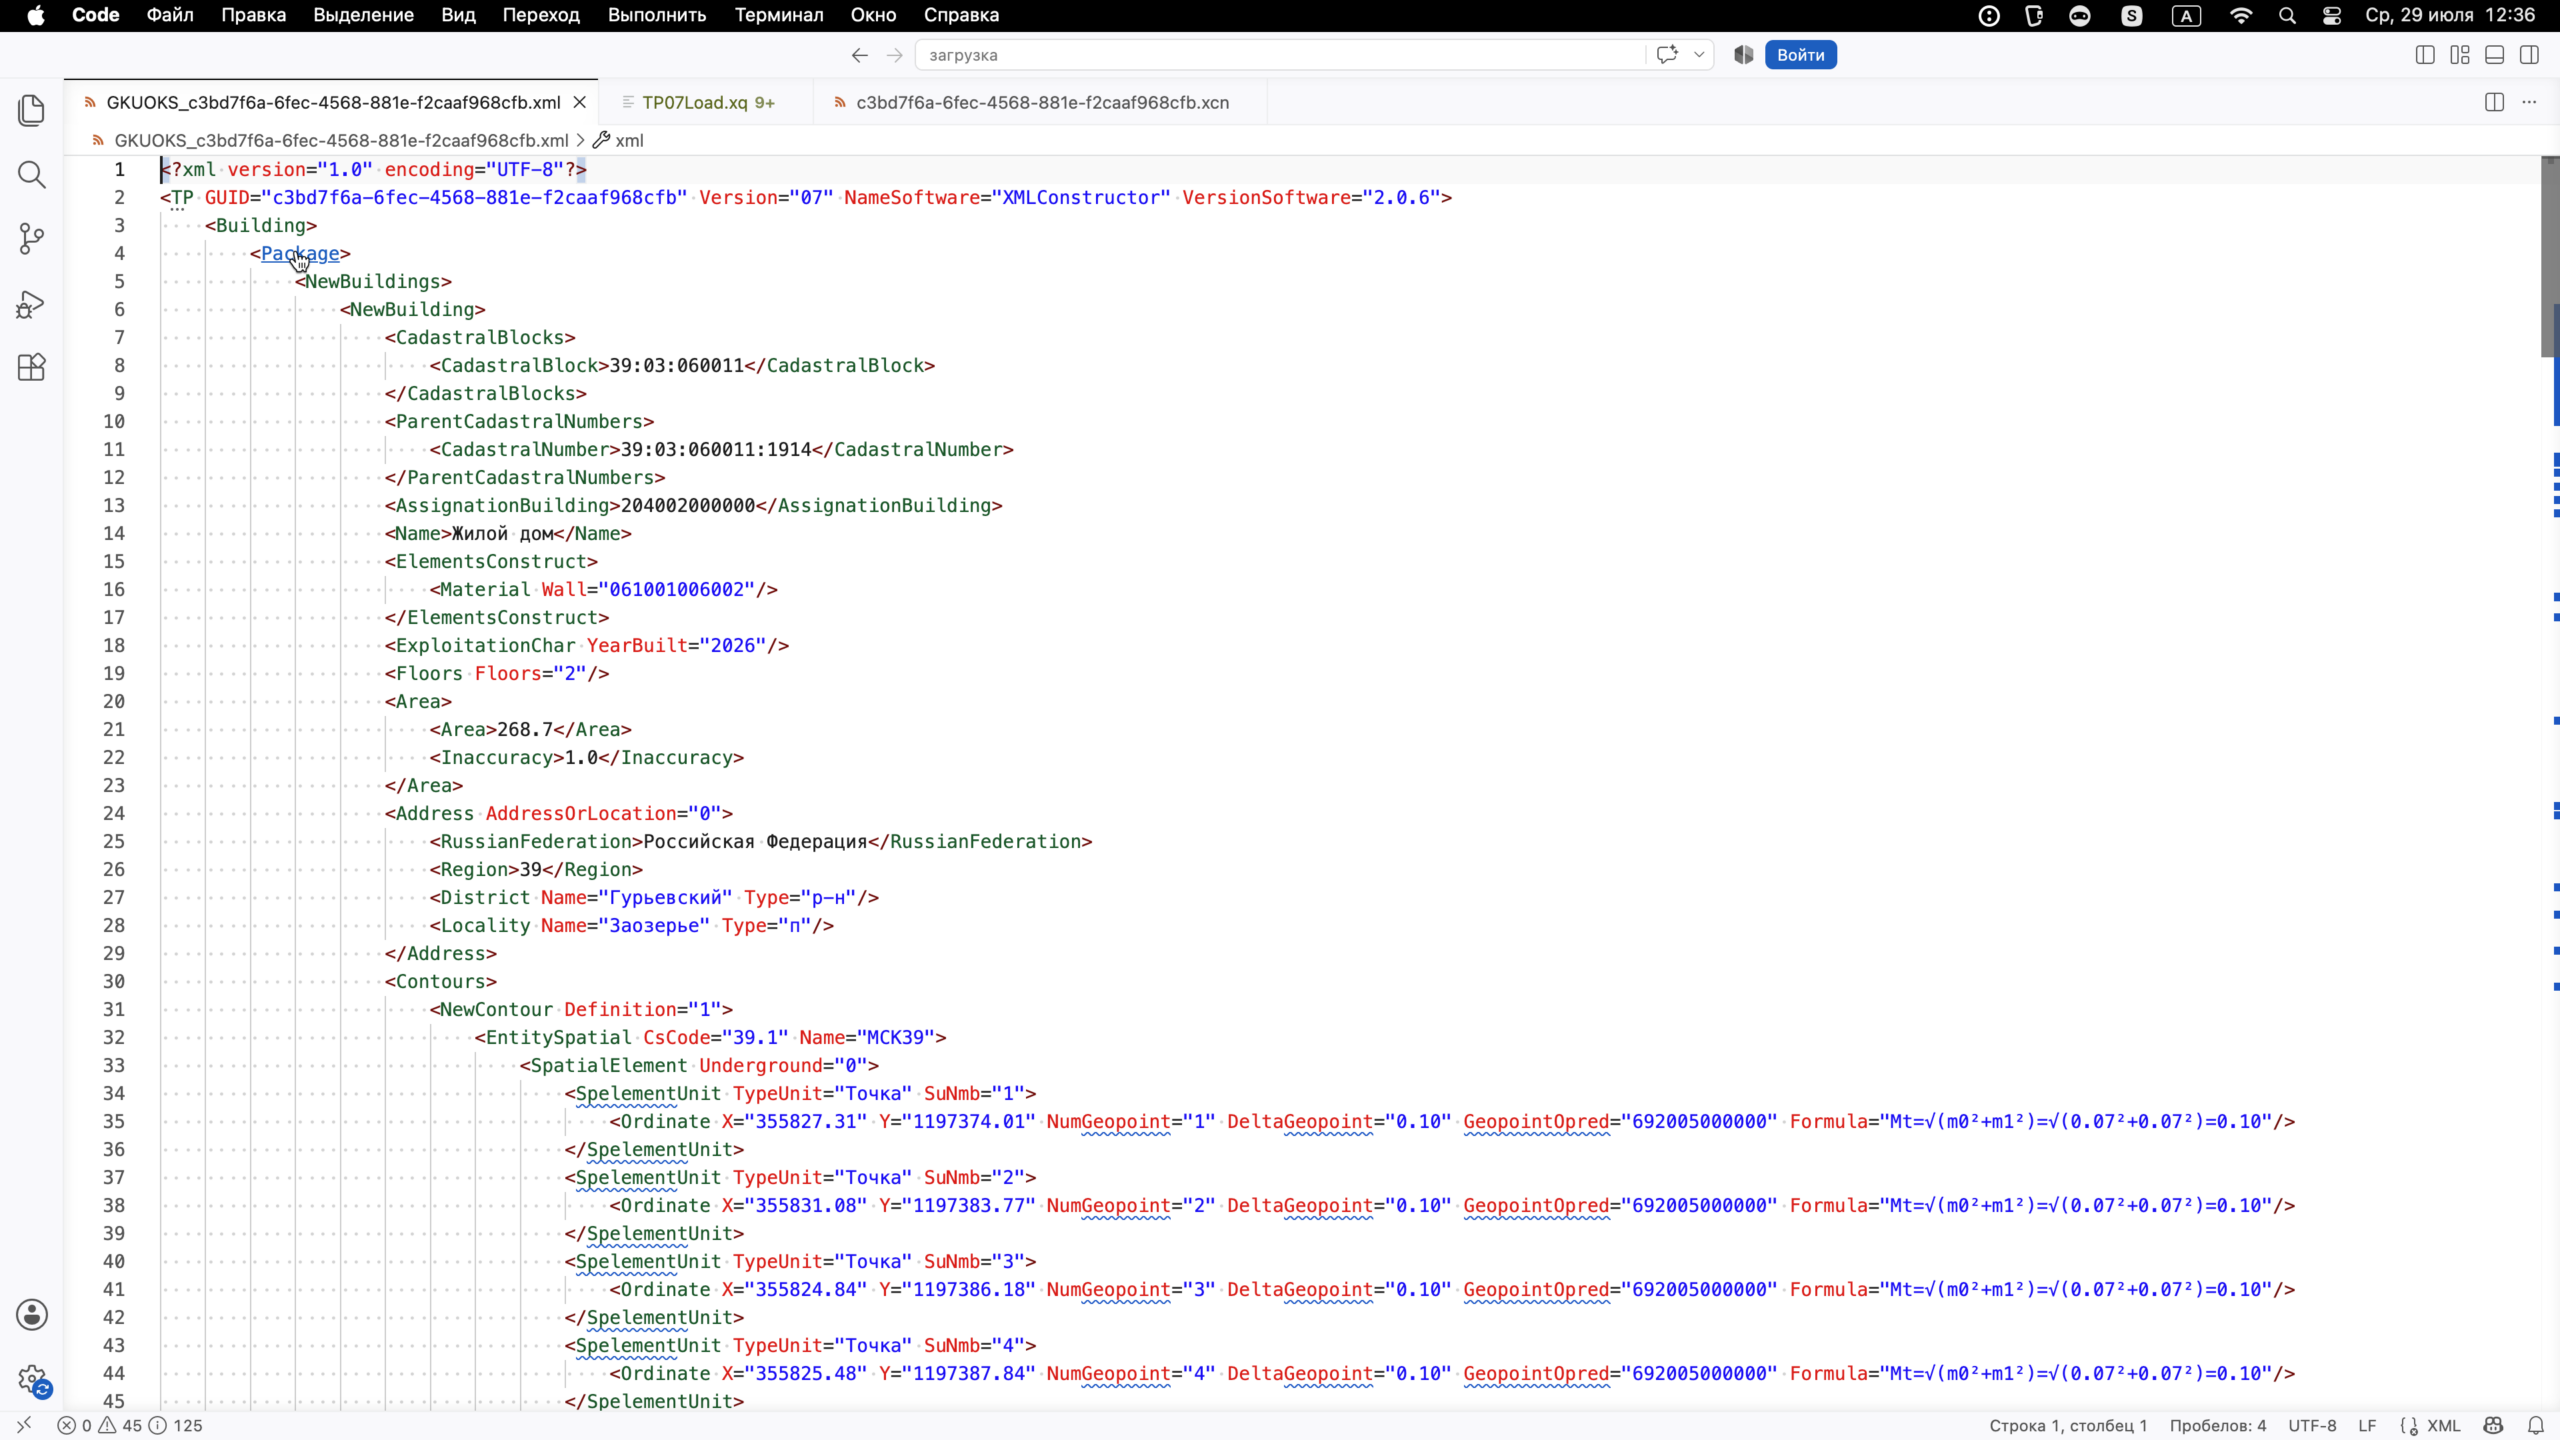This screenshot has height=1440, width=2560.
Task: Open the Customize Layout icon
Action: pos(2460,55)
